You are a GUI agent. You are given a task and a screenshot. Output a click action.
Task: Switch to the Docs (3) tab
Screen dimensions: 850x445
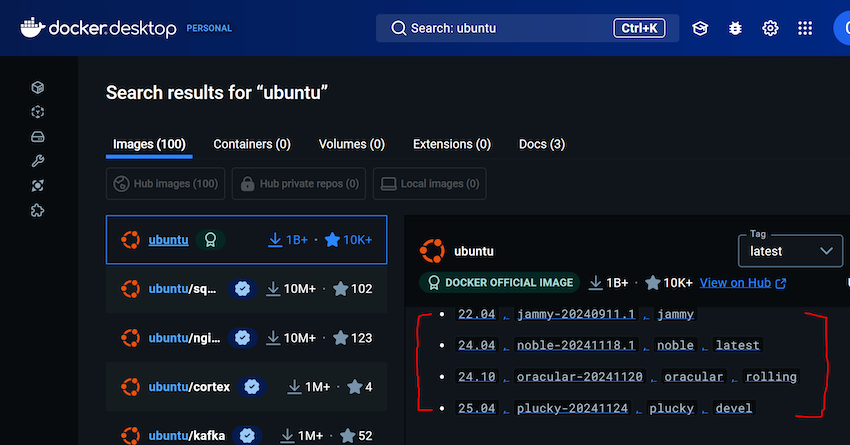tap(542, 144)
